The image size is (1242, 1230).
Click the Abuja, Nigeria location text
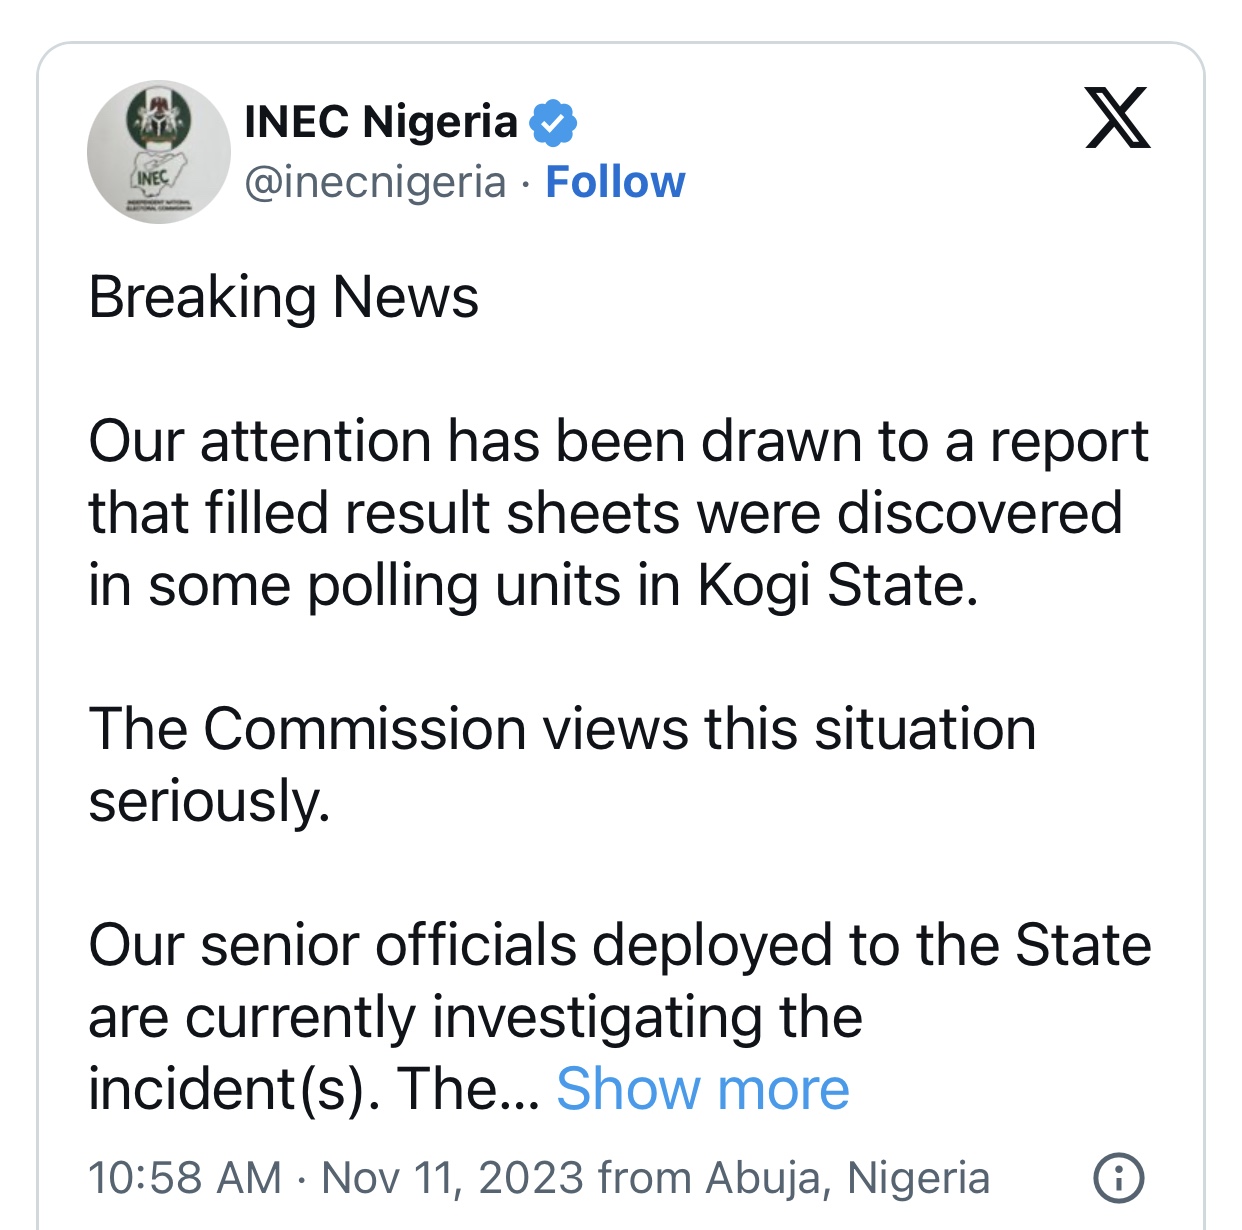click(848, 1178)
